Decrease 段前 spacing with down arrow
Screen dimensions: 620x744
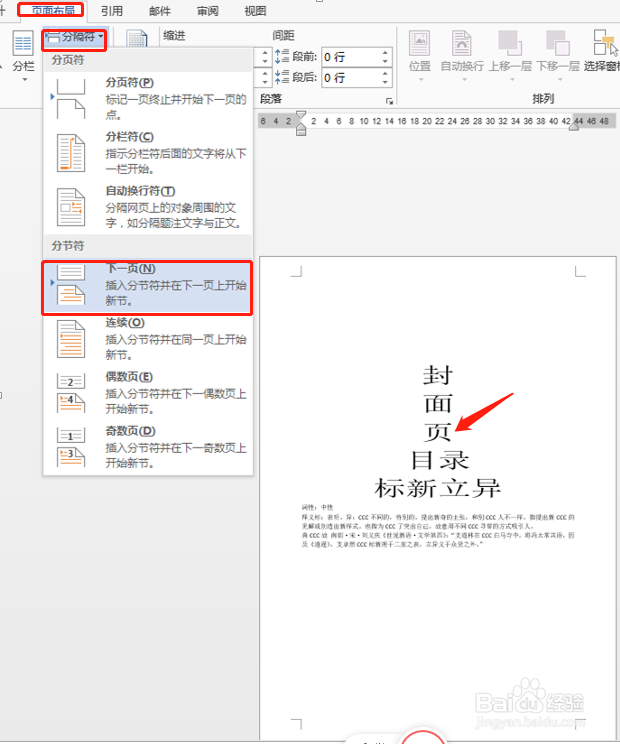click(385, 62)
